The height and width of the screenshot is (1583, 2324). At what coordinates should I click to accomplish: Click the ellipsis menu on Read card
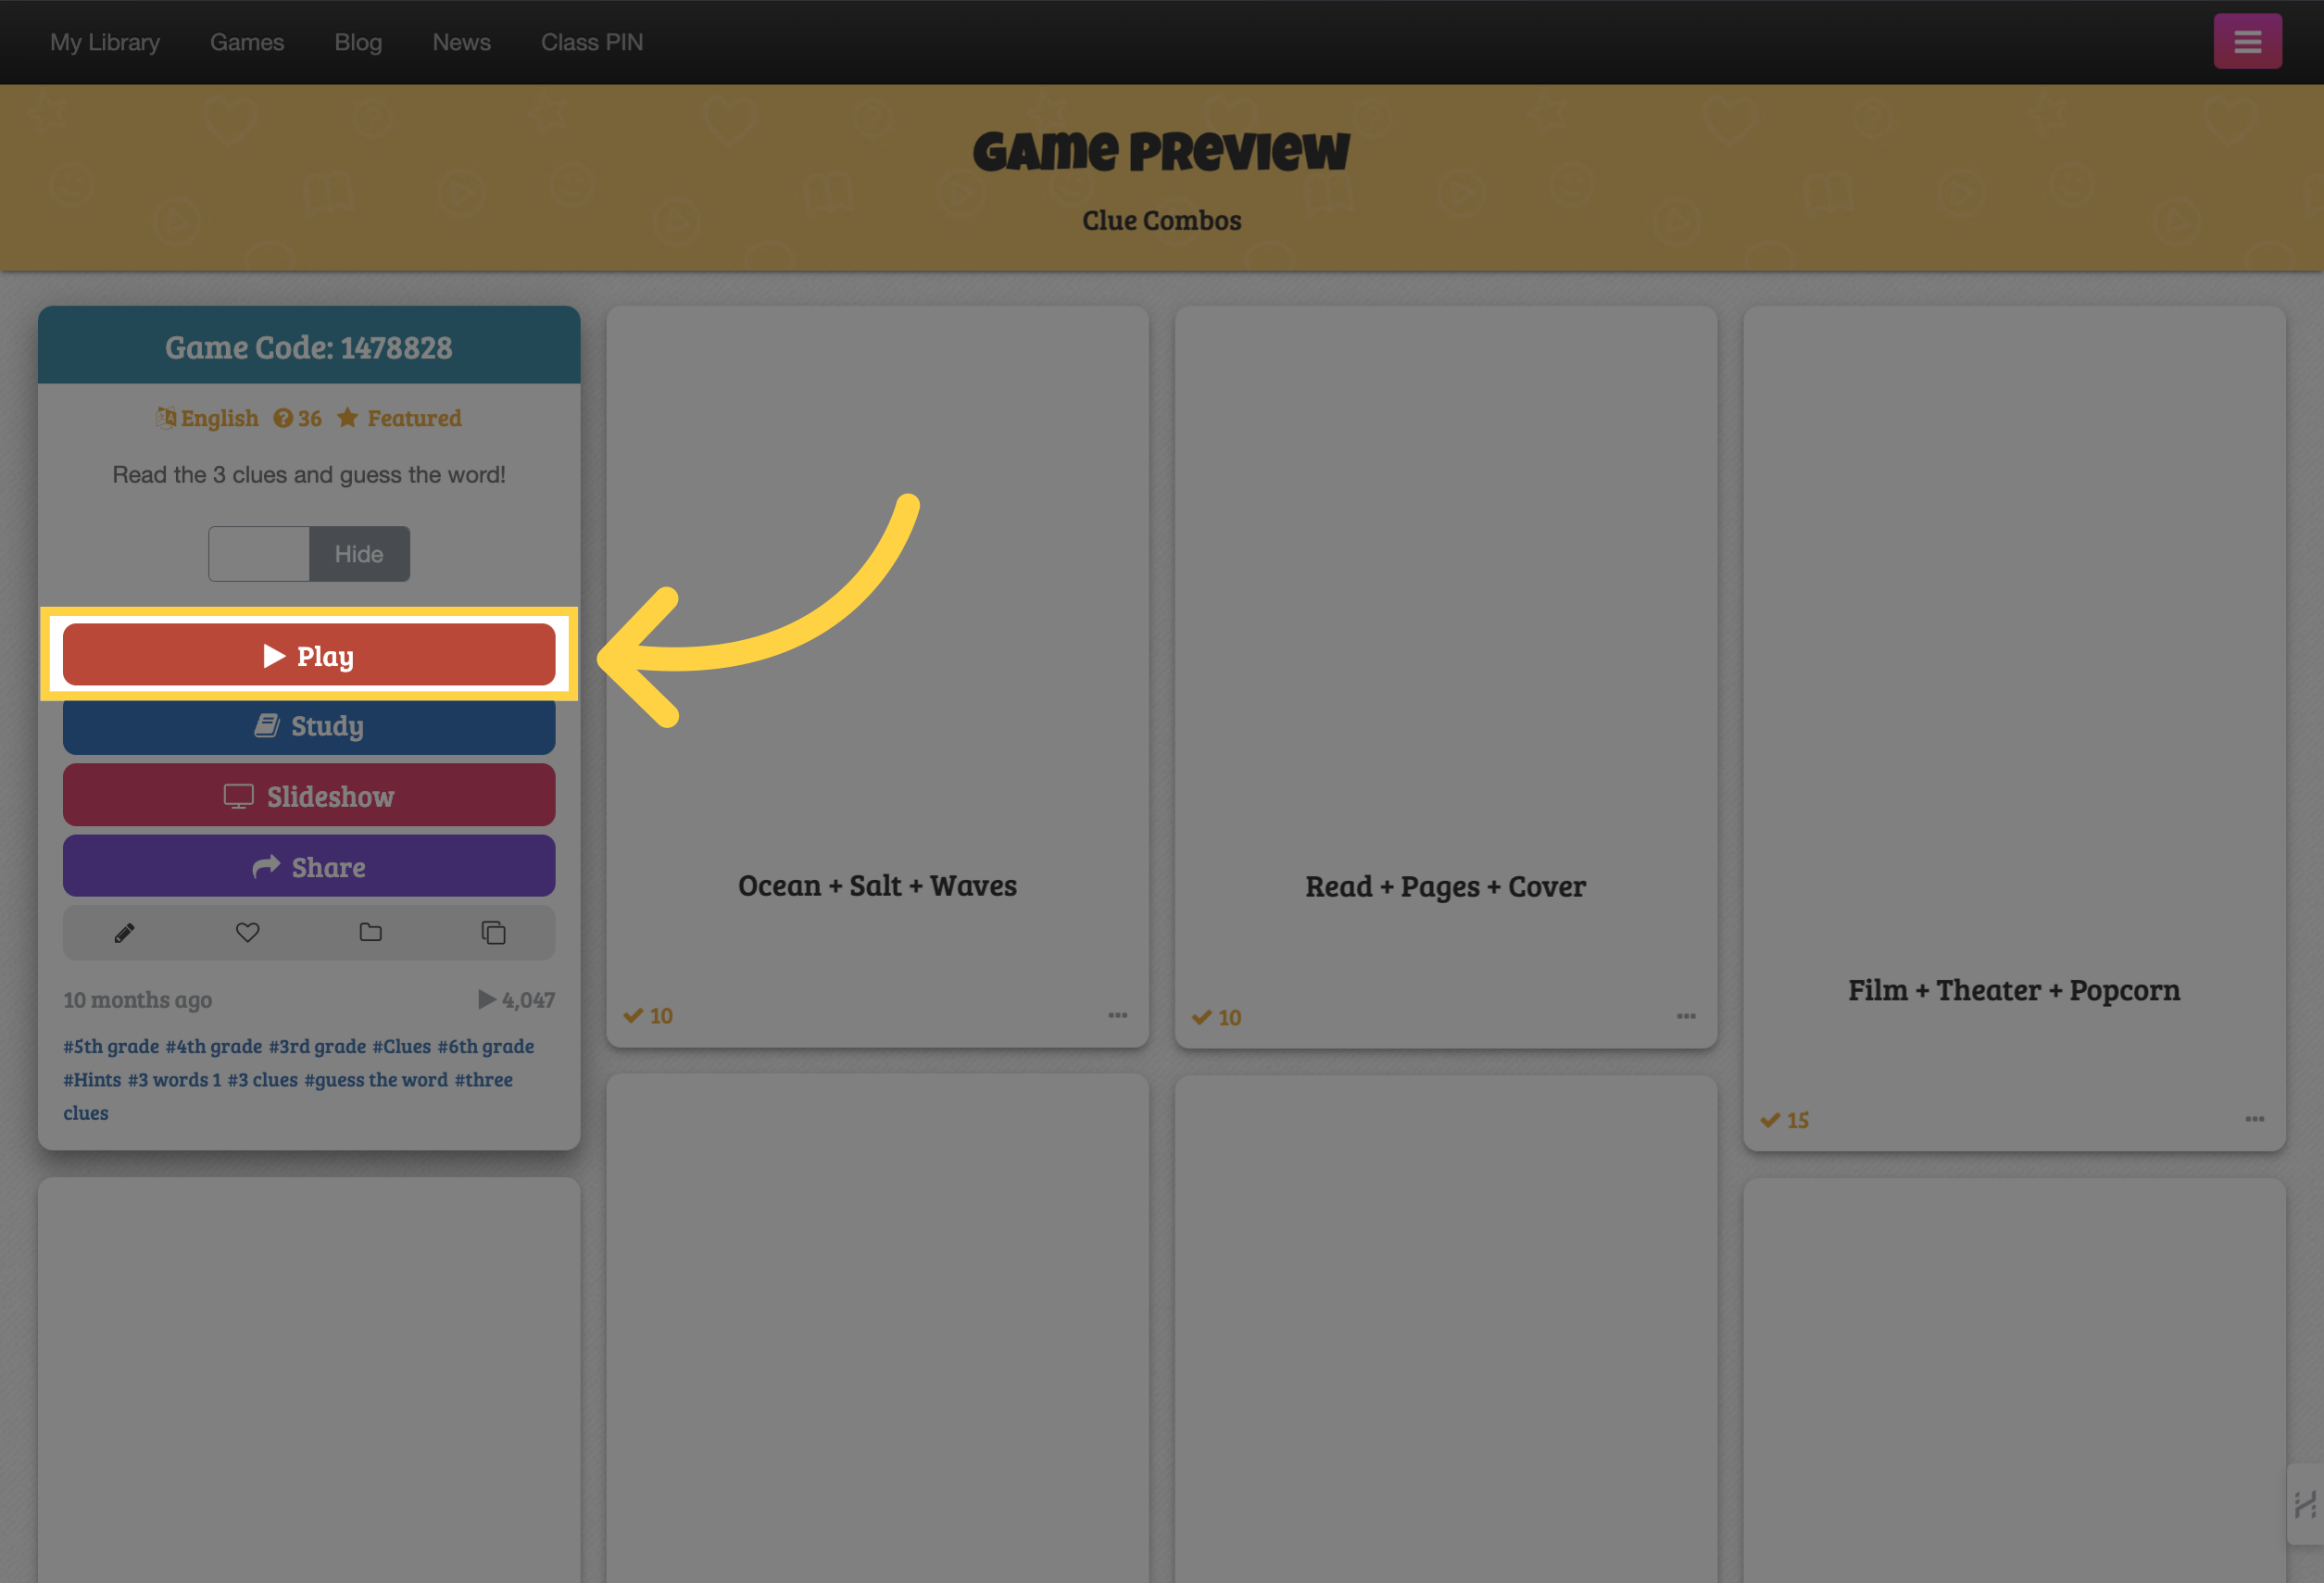(x=1687, y=1014)
